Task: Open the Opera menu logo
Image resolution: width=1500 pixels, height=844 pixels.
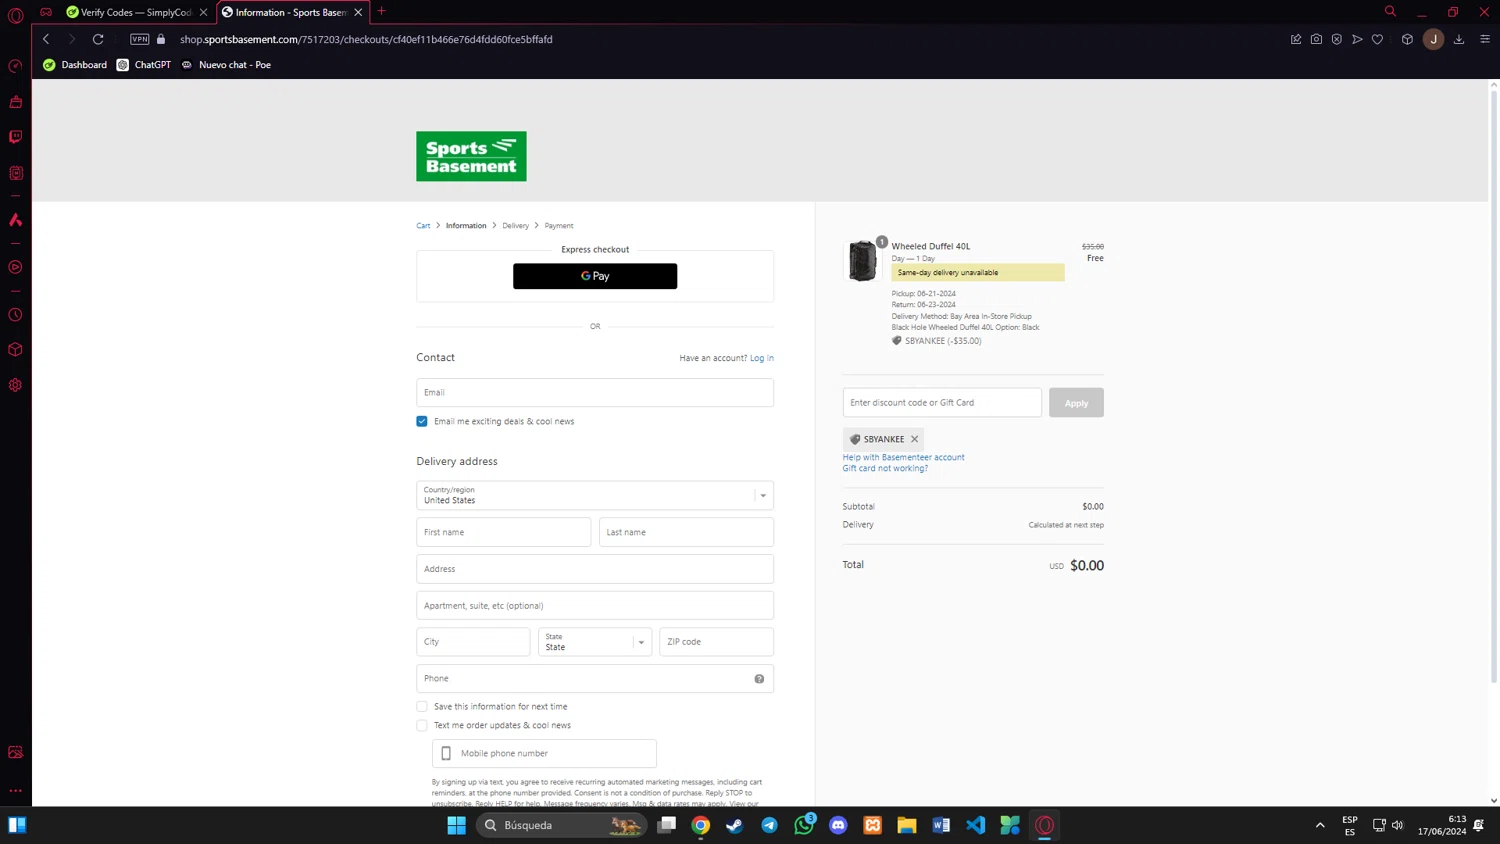Action: [x=15, y=16]
